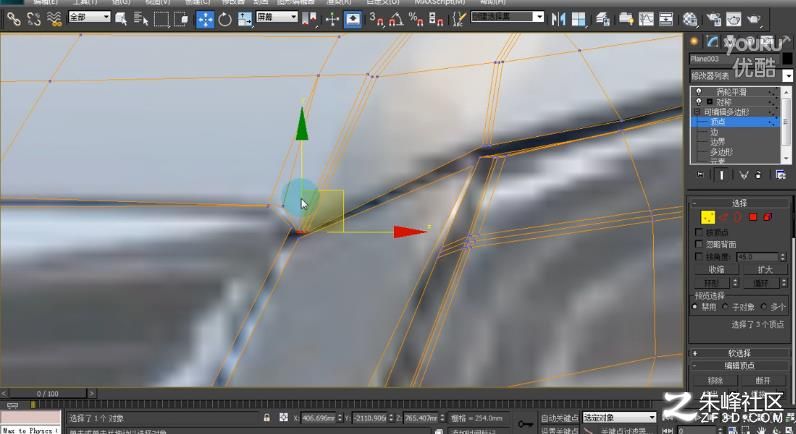Open the named selection sets dropdown
796x434 pixels.
(507, 17)
